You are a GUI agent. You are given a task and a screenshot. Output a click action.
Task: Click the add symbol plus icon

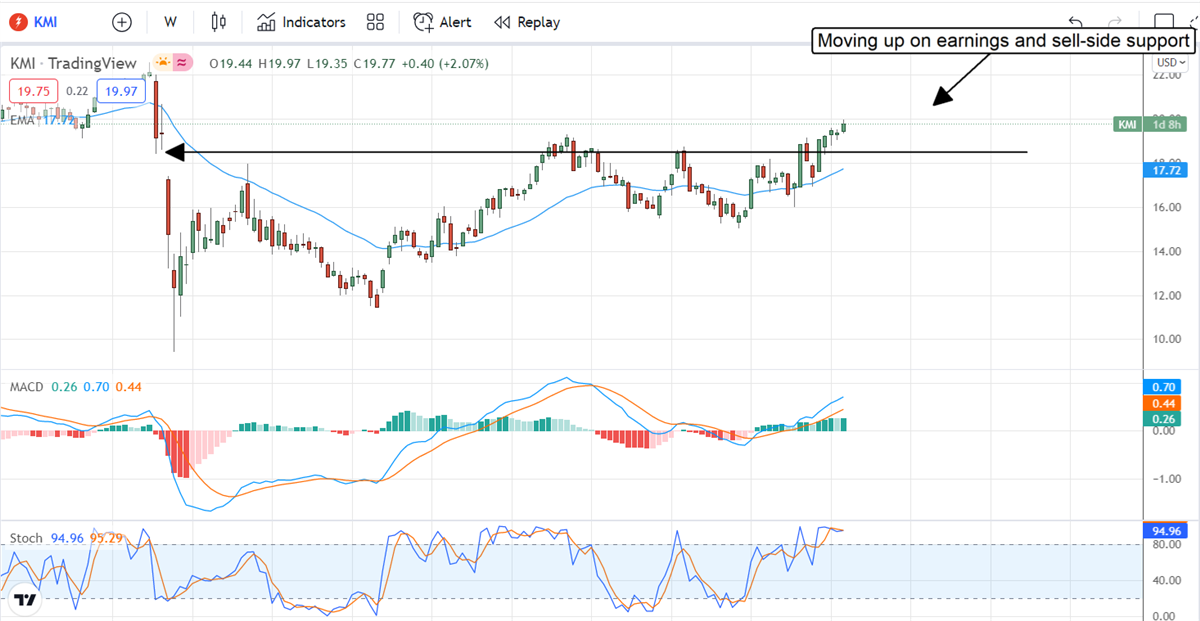(x=121, y=22)
